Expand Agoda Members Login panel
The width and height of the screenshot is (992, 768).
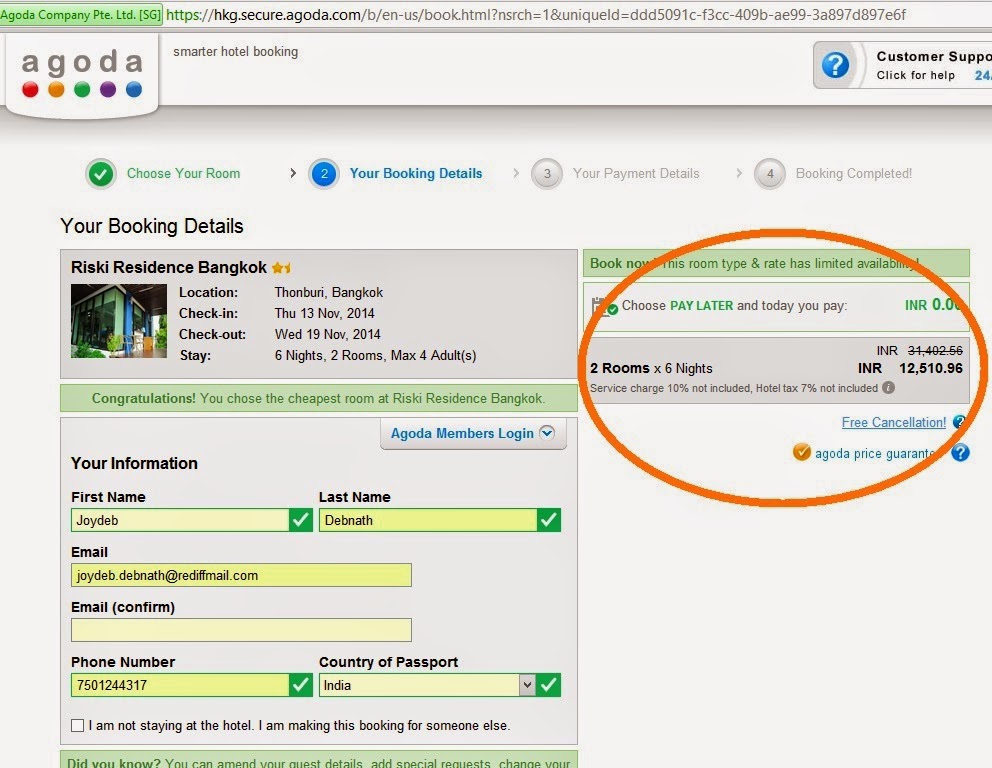(473, 433)
